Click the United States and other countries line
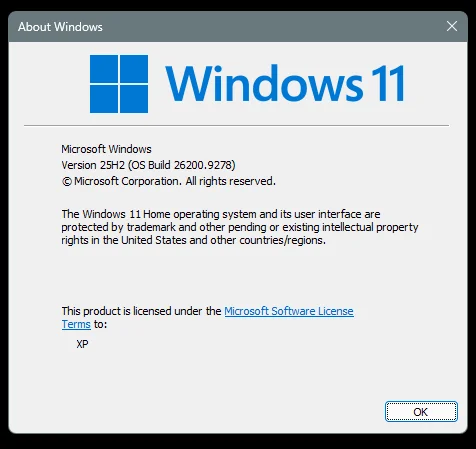This screenshot has width=476, height=449. pos(193,240)
